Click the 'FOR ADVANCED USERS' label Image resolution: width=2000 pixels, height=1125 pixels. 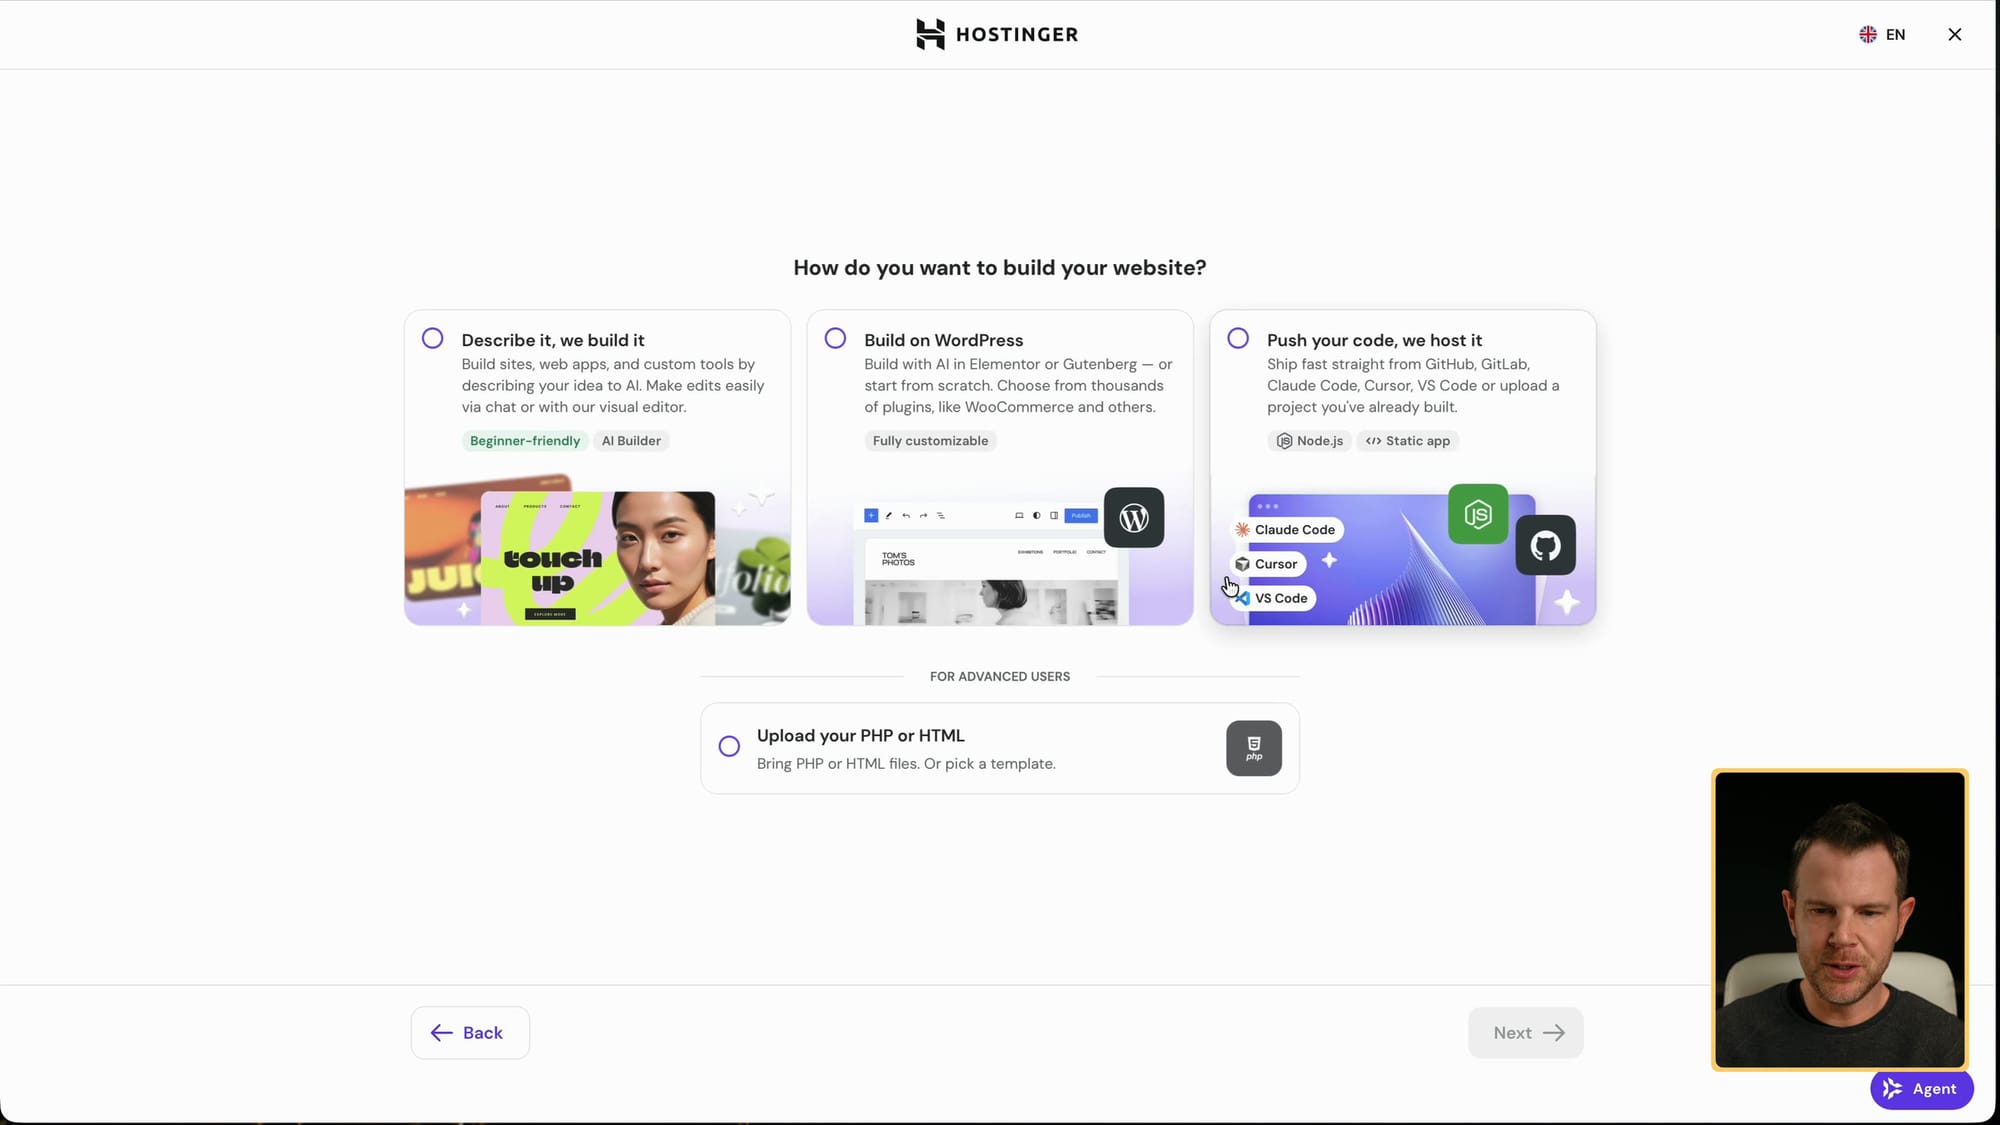coord(1000,676)
